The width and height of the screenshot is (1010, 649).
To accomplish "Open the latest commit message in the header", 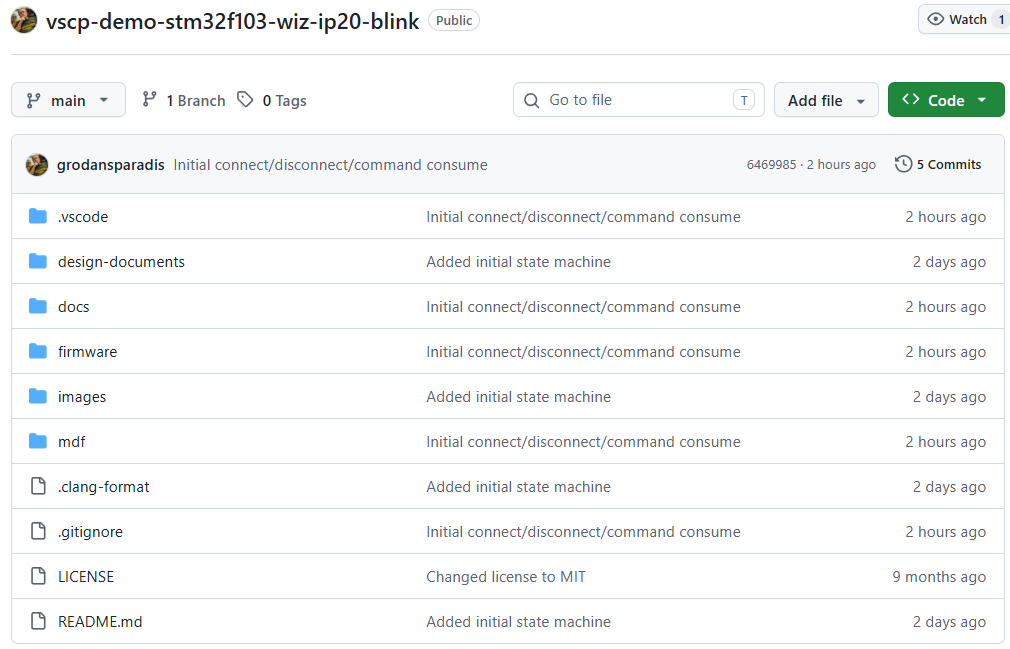I will coord(330,165).
